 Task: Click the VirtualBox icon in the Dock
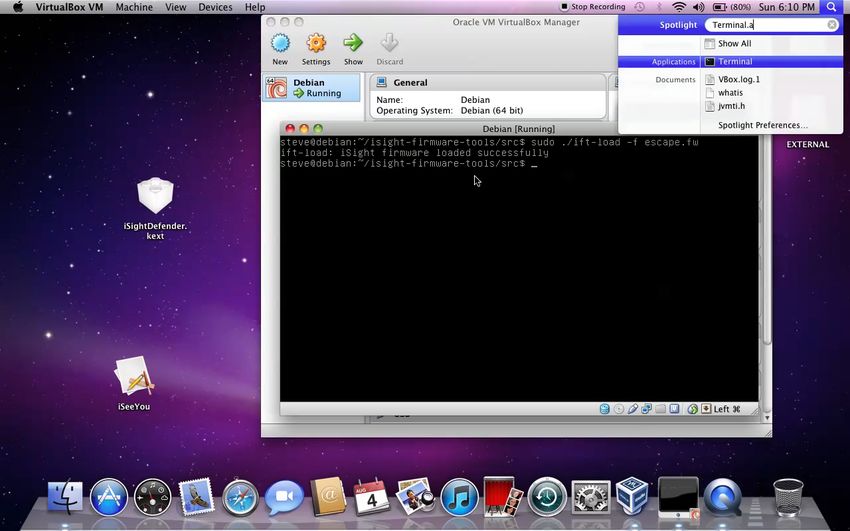point(633,496)
